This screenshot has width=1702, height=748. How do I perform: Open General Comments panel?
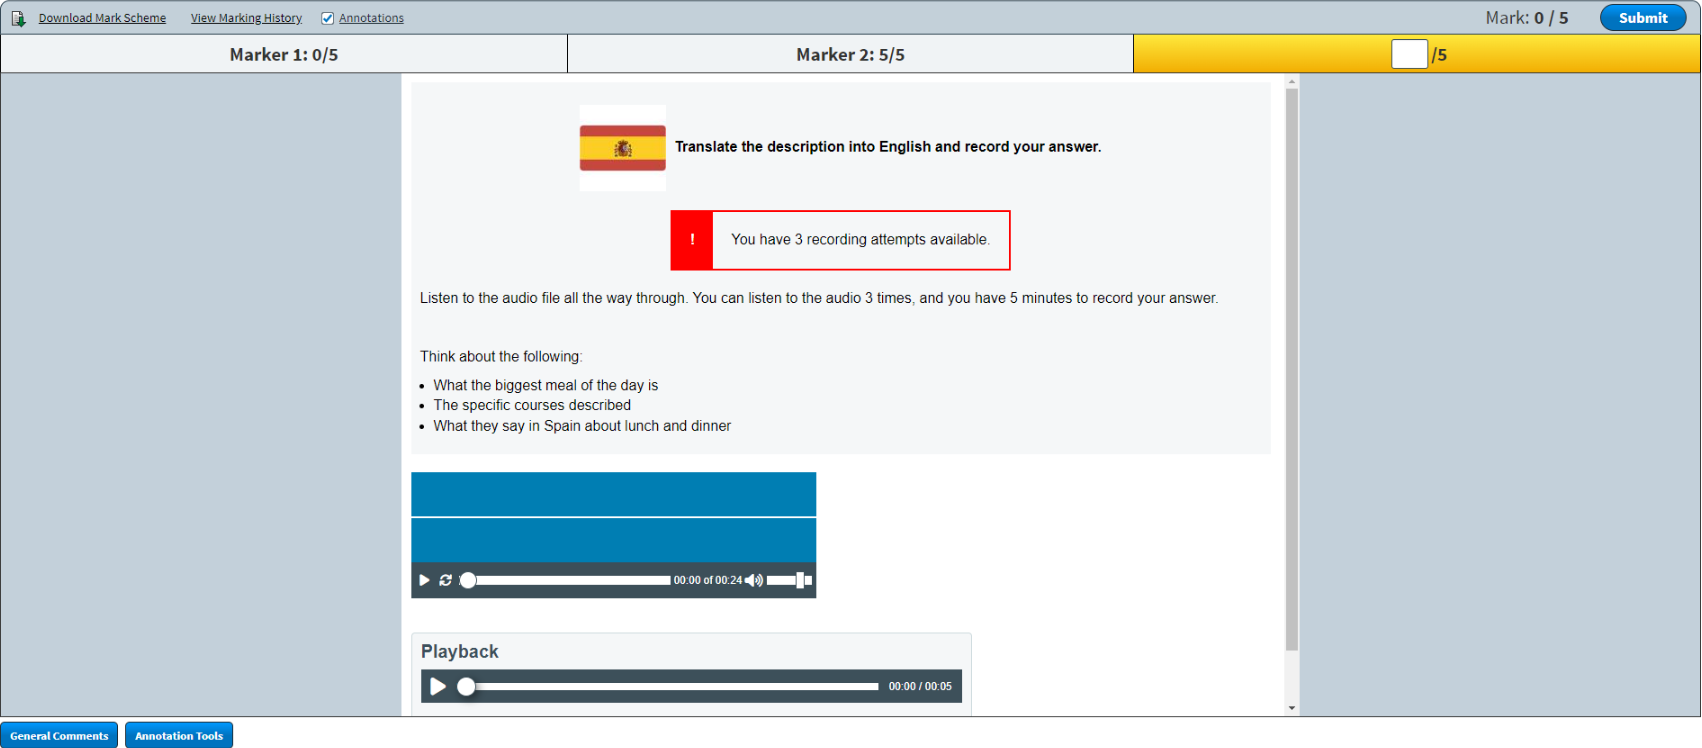pyautogui.click(x=59, y=735)
